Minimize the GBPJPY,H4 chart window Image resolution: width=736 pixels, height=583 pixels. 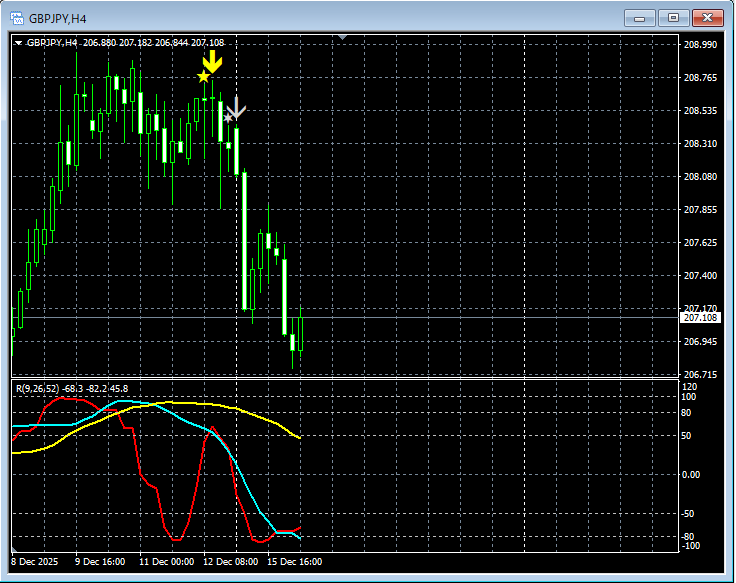639,18
